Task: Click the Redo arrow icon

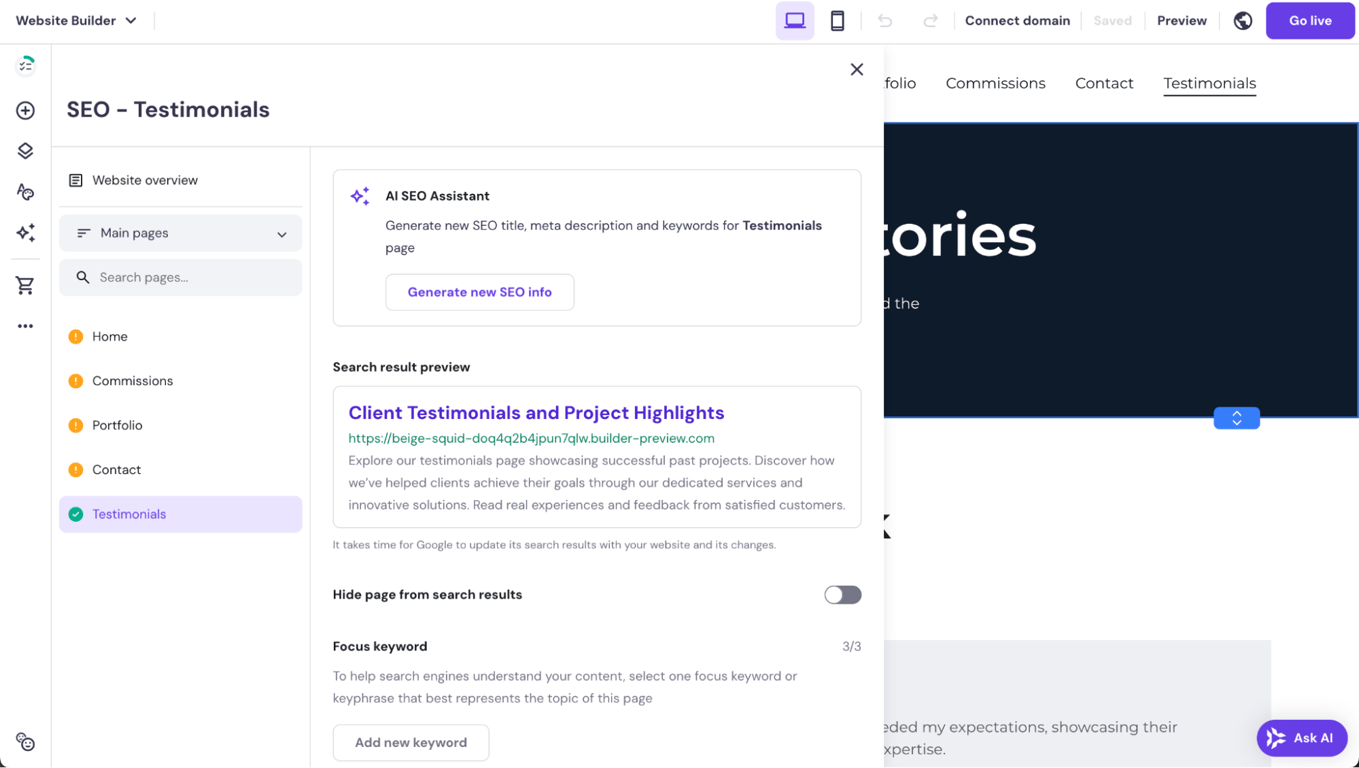Action: tap(926, 20)
